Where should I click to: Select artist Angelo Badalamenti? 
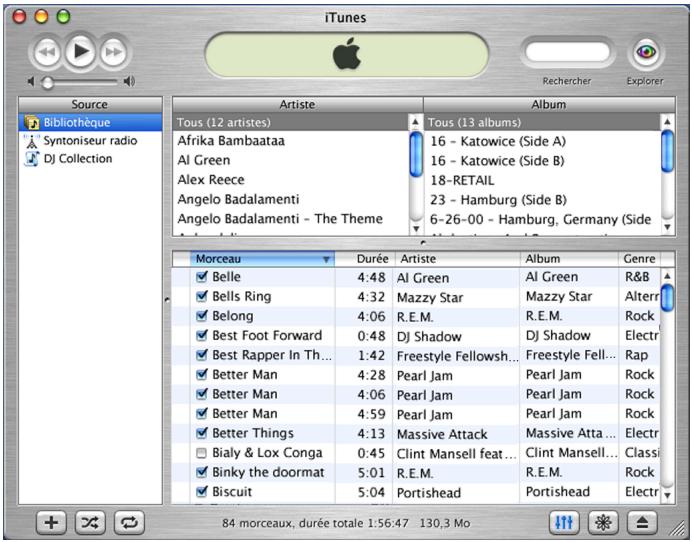291,199
